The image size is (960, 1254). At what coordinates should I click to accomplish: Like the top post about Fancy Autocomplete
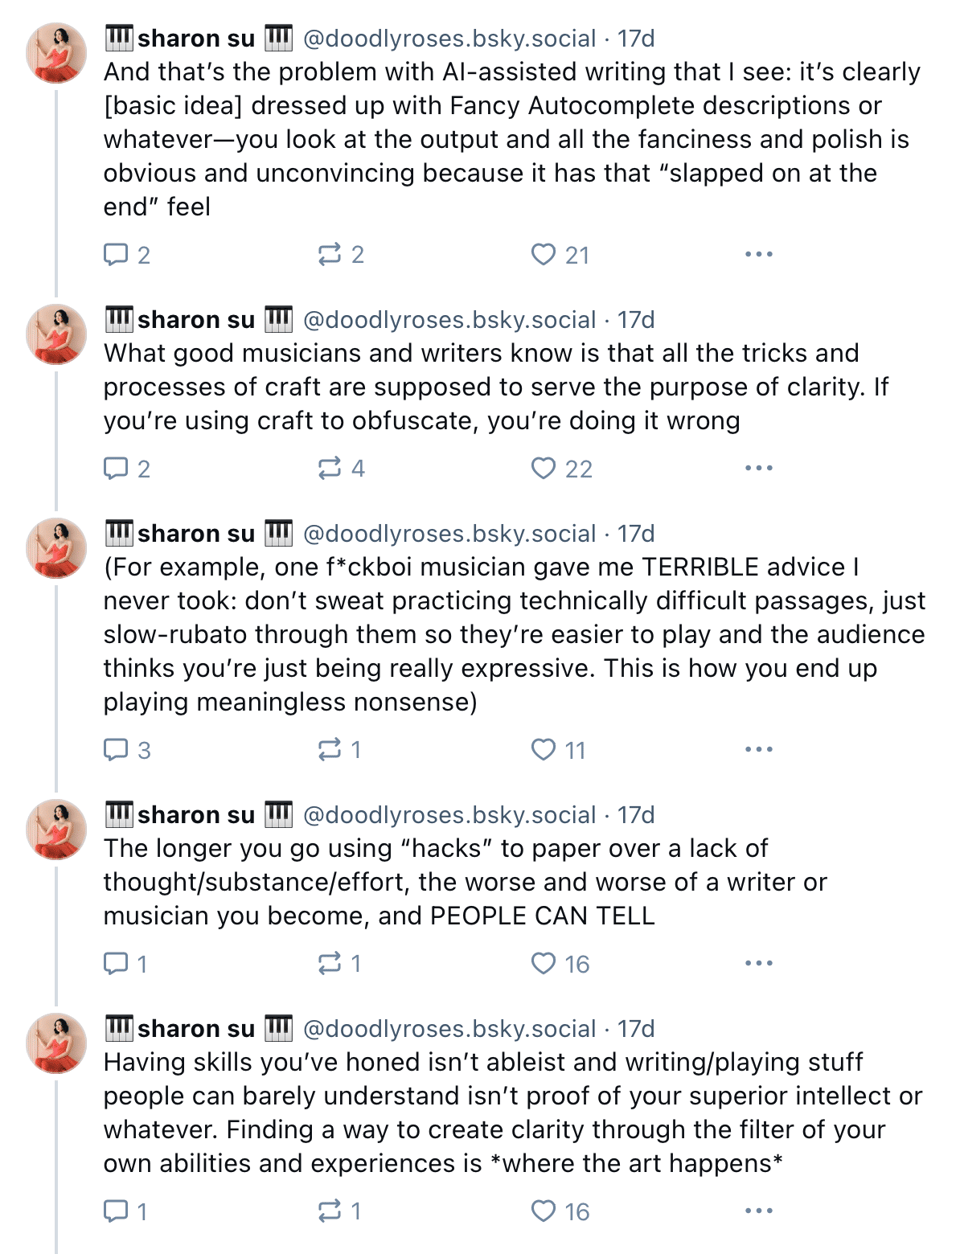[x=543, y=255]
